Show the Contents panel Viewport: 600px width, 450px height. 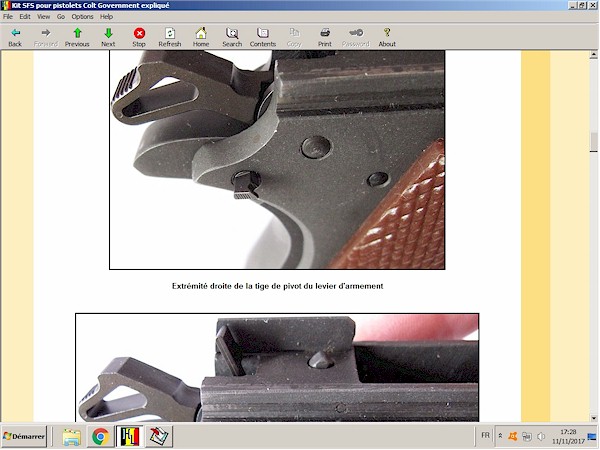click(x=263, y=38)
